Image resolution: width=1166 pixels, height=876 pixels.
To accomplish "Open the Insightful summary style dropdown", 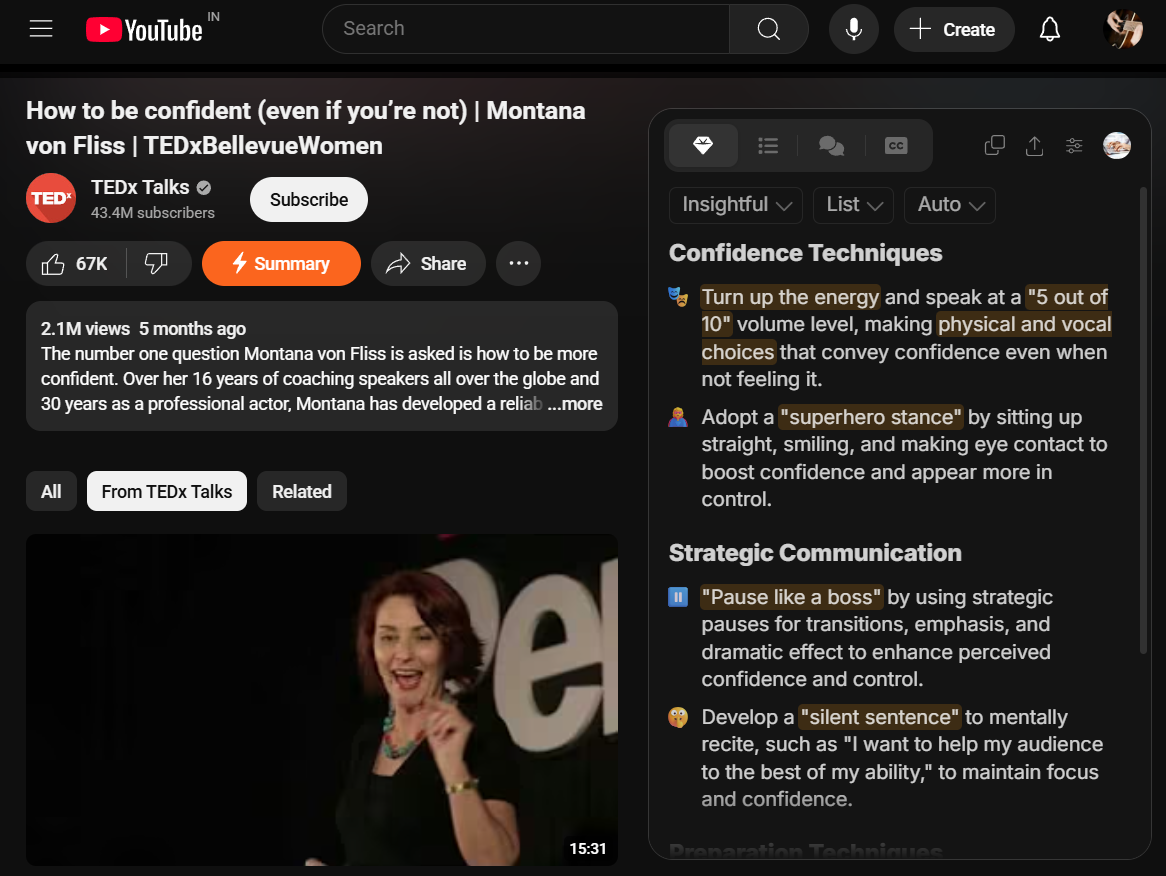I will pos(735,205).
